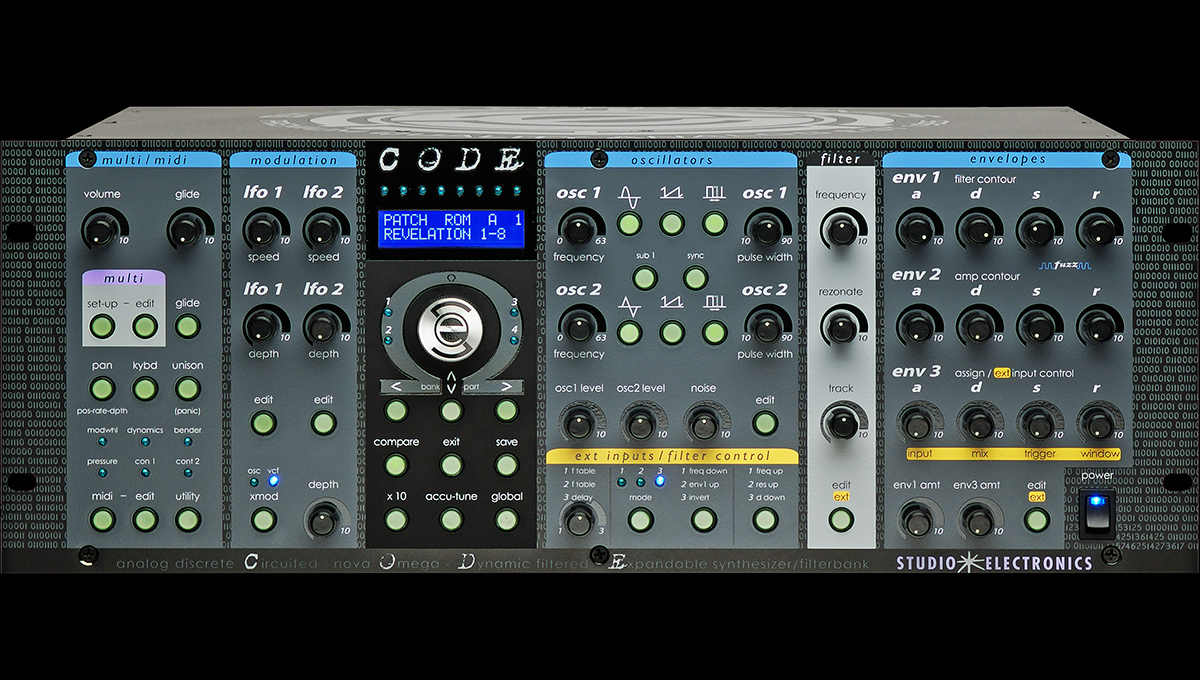This screenshot has width=1200, height=680.
Task: Toggle the power switch
Action: pos(1097,513)
